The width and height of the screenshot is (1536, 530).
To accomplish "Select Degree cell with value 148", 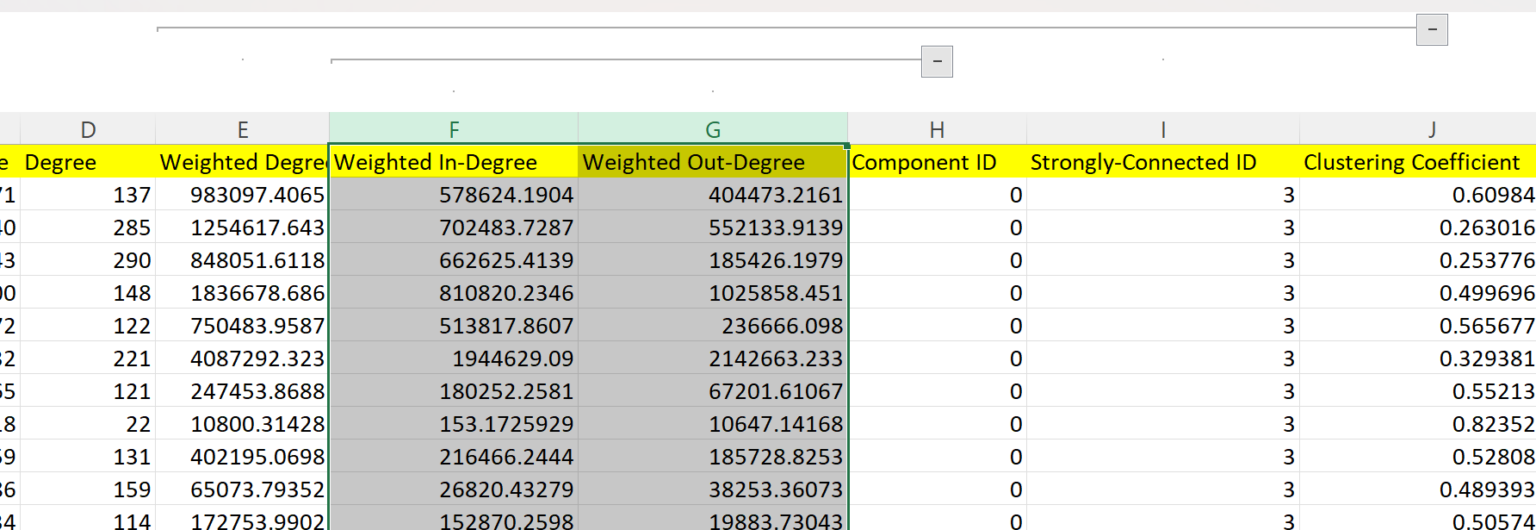I will coord(88,293).
